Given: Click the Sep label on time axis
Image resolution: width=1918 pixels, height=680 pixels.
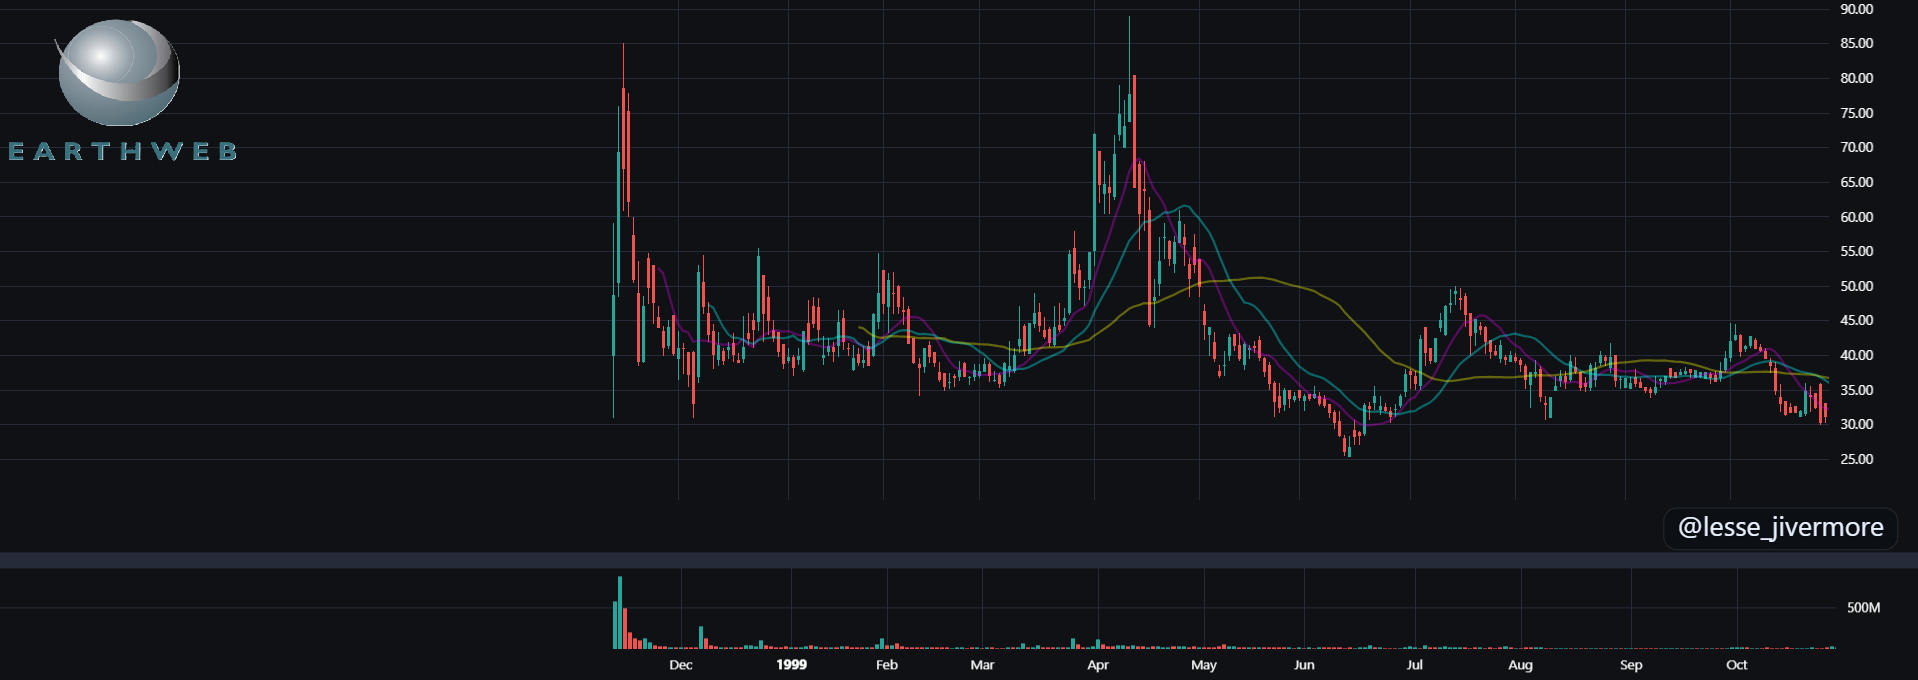Looking at the screenshot, I should coord(1631,665).
